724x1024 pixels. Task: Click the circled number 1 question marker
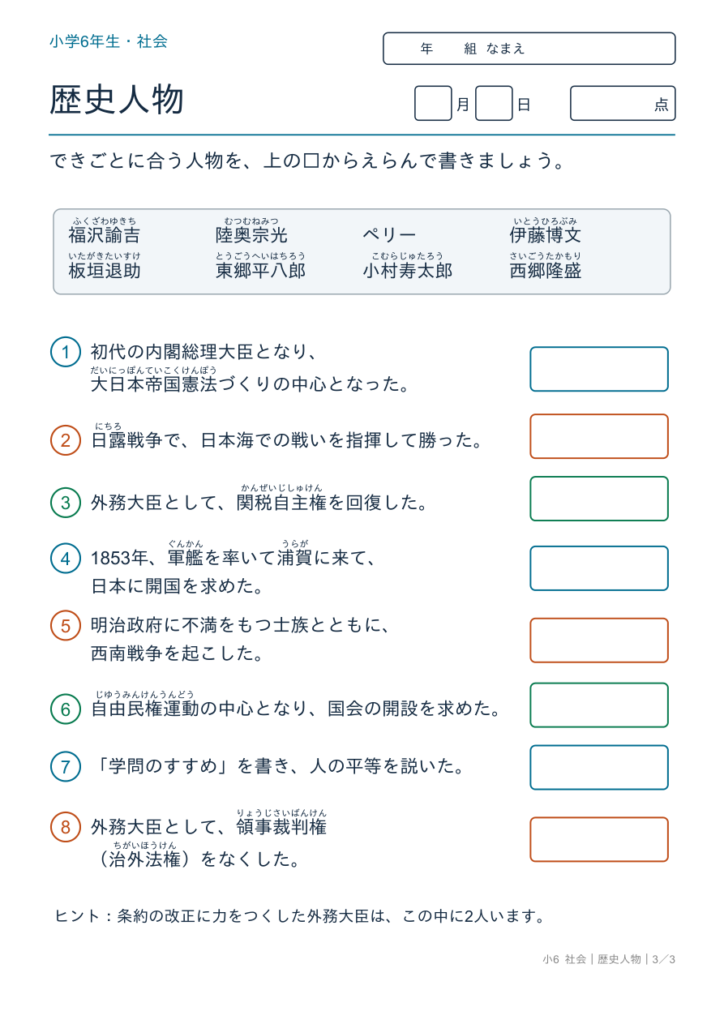65,352
